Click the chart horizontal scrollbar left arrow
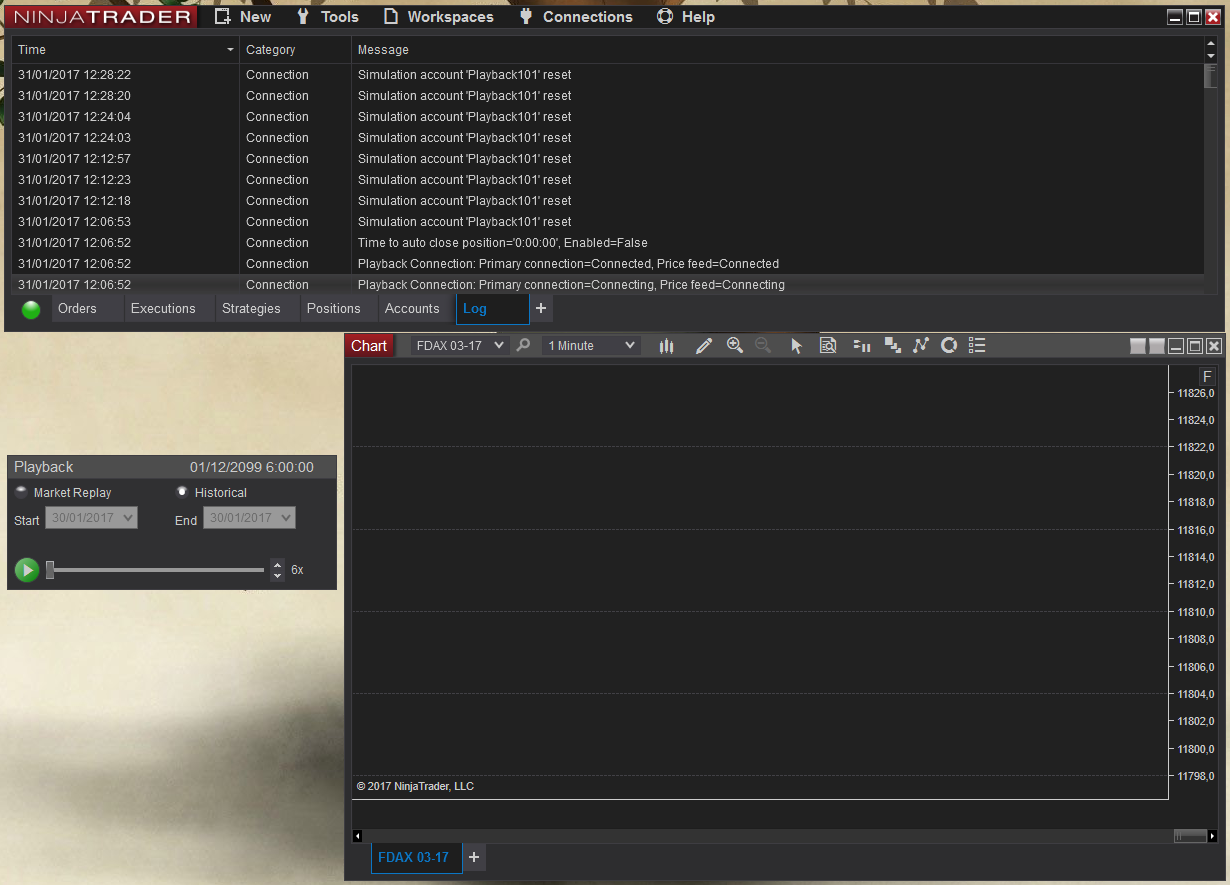This screenshot has width=1230, height=885. pyautogui.click(x=358, y=836)
